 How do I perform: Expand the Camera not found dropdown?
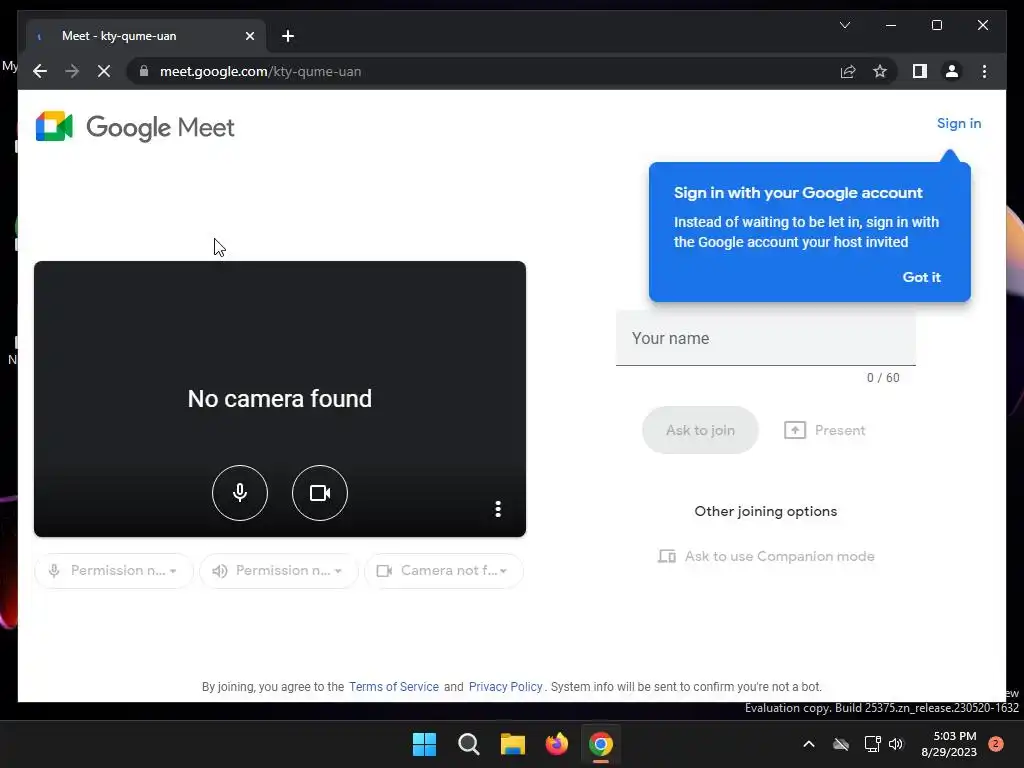[x=444, y=571]
